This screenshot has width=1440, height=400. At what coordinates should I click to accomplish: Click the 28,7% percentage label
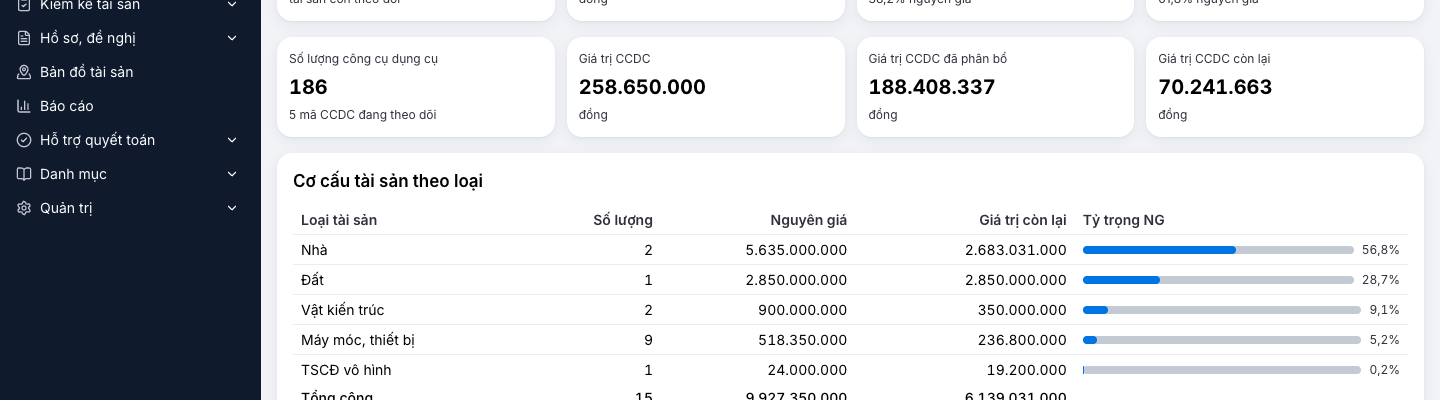(1381, 280)
